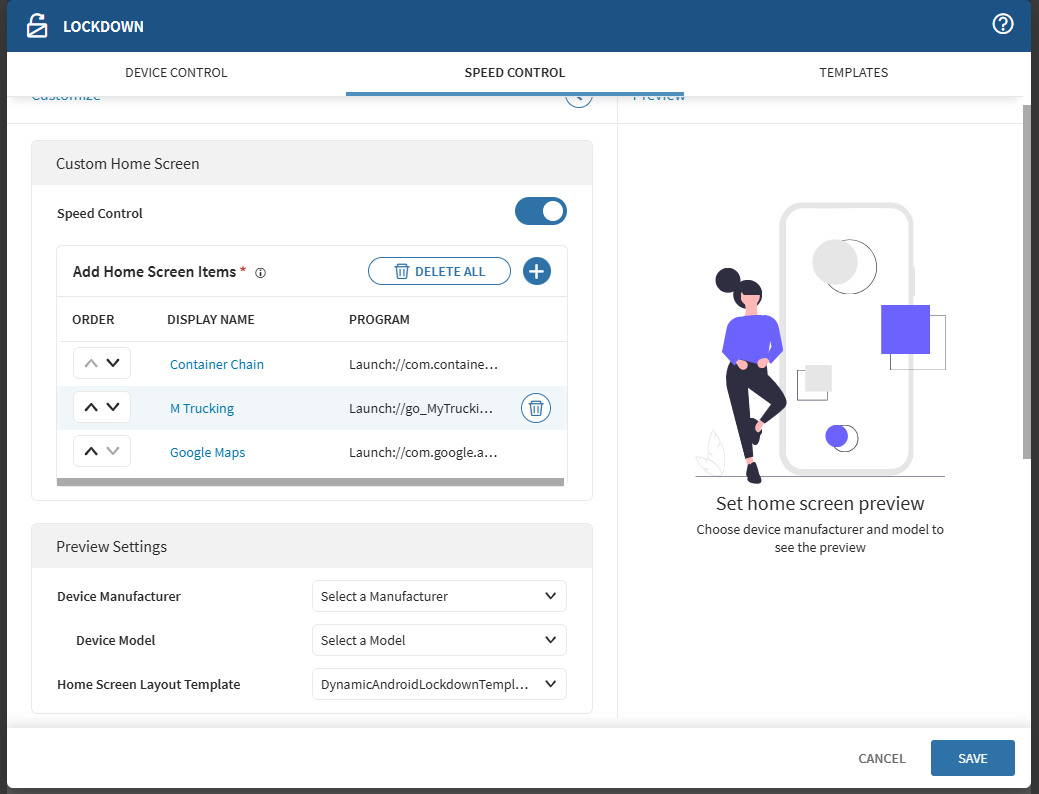
Task: Expand the Device Manufacturer dropdown
Action: [439, 596]
